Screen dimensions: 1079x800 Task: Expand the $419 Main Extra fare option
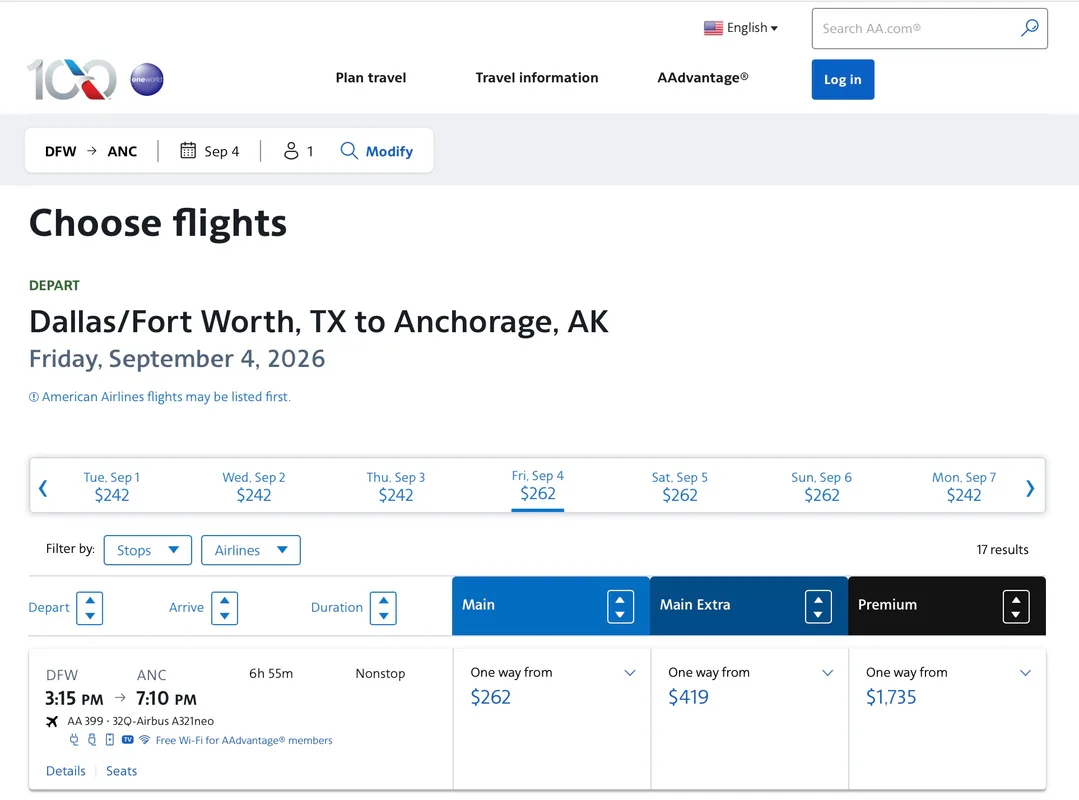pos(828,673)
